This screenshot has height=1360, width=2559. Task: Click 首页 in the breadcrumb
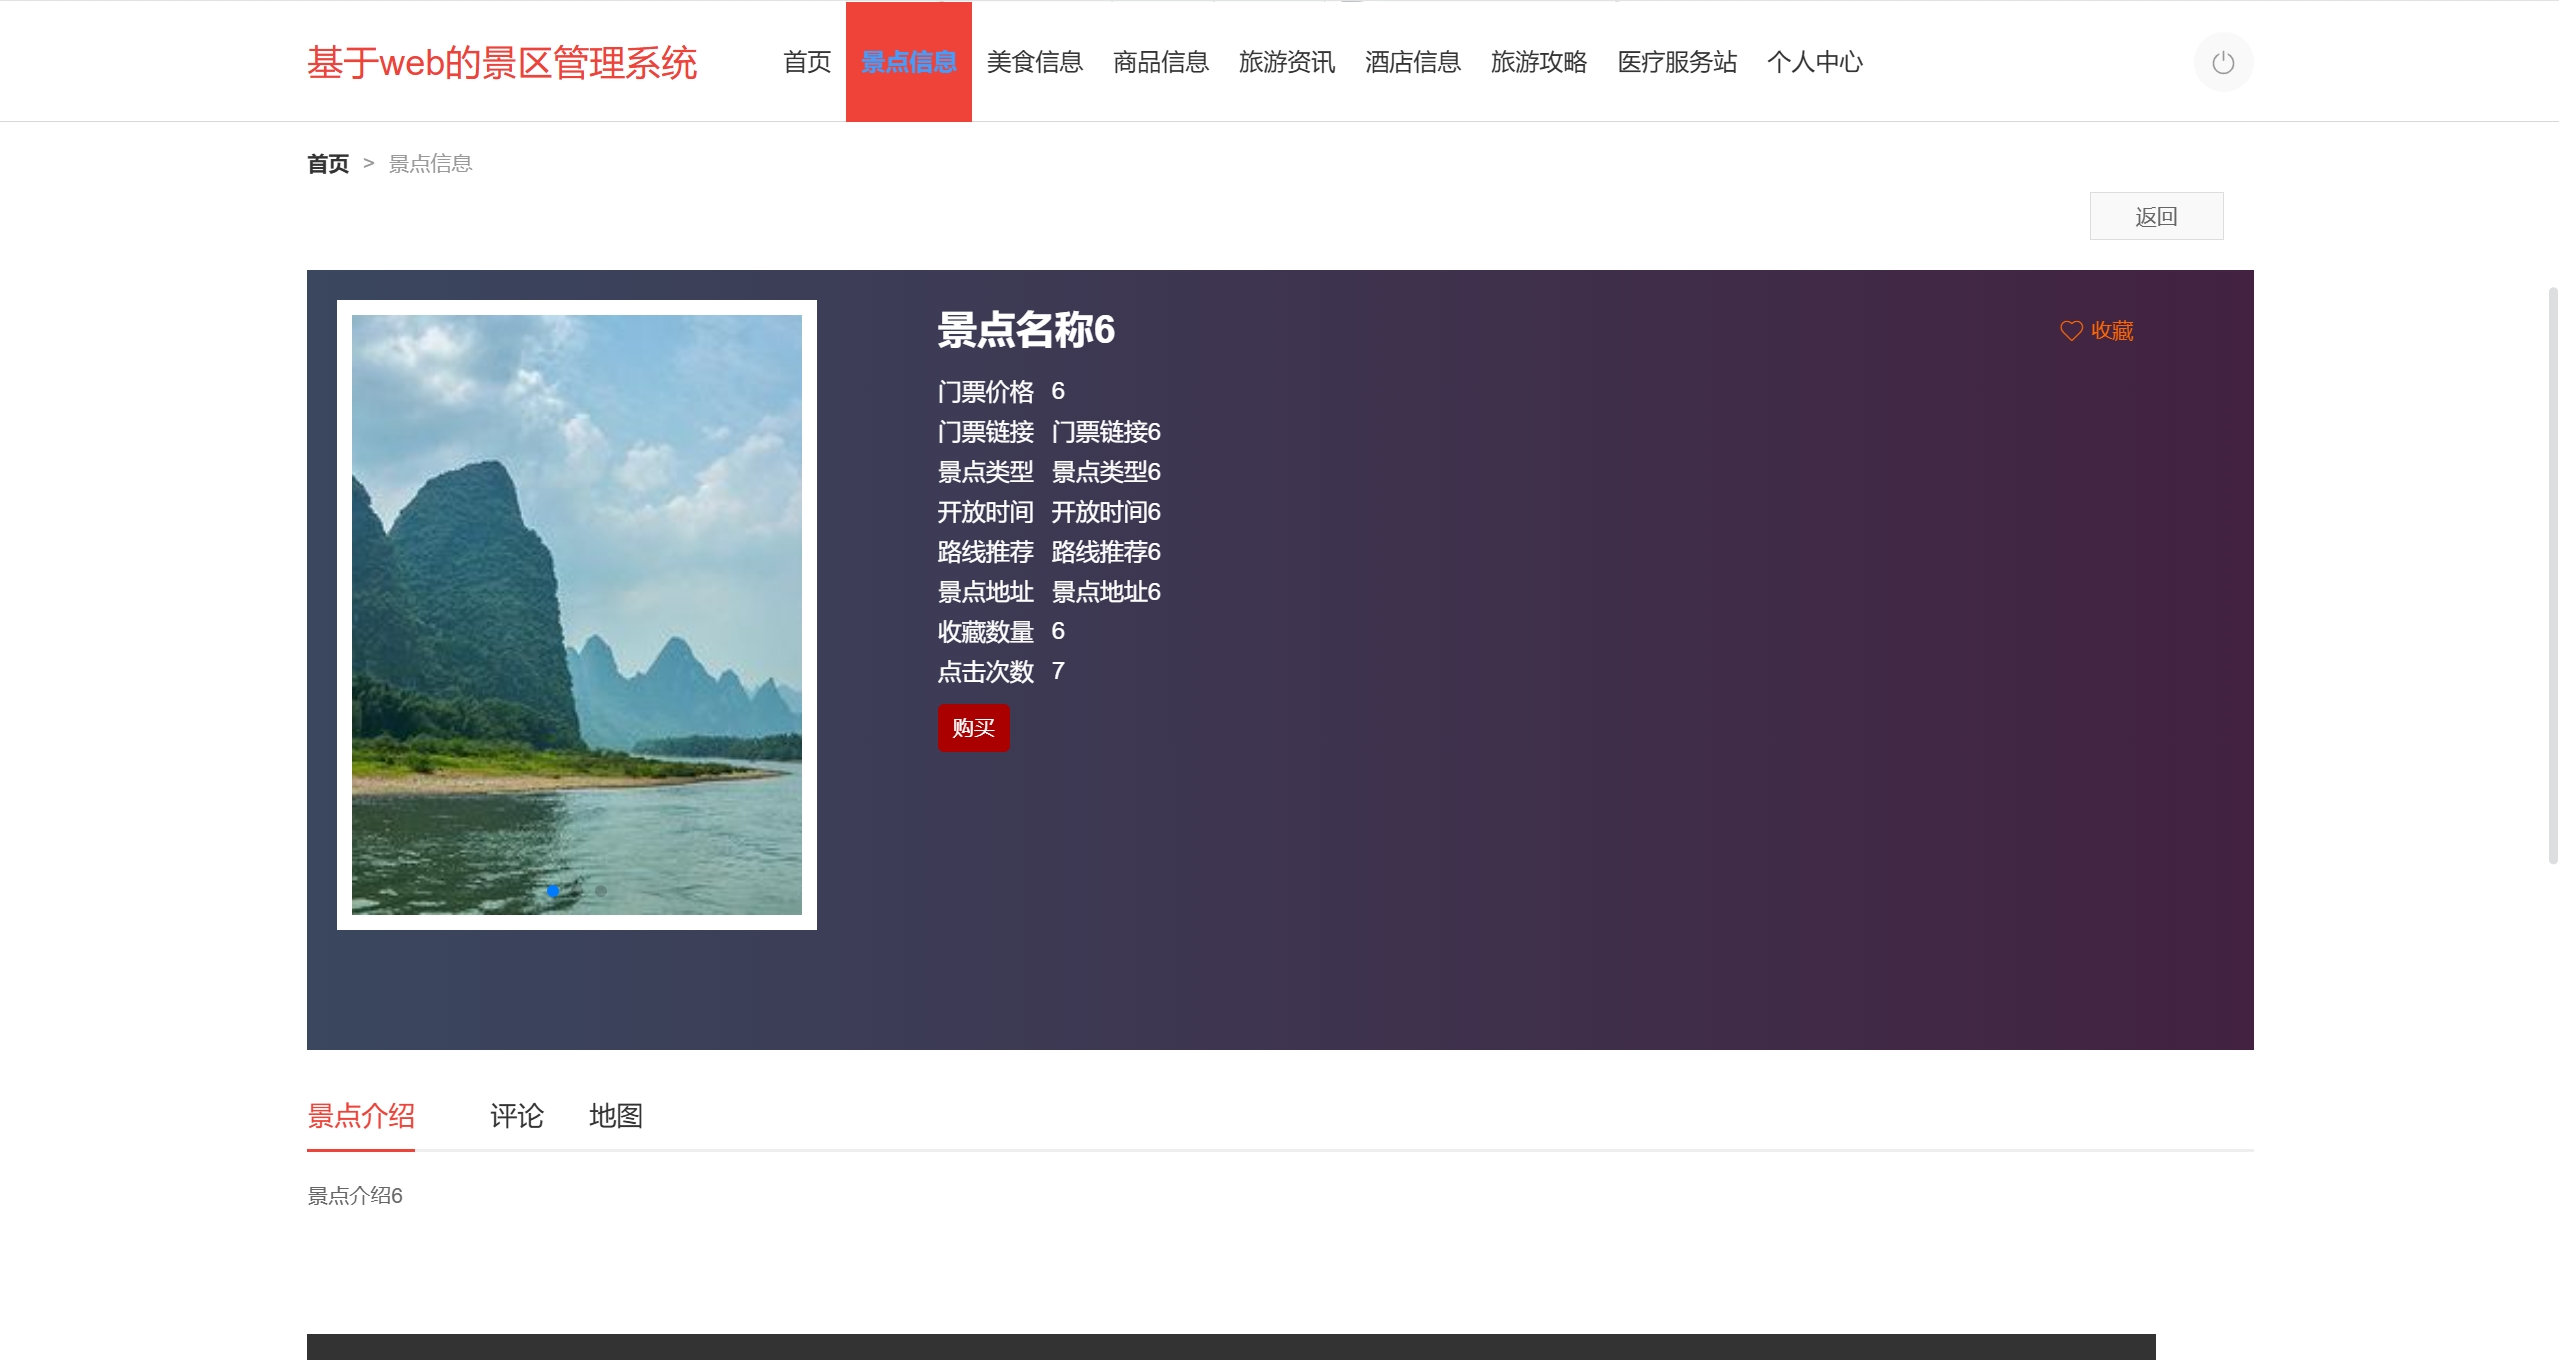point(328,164)
